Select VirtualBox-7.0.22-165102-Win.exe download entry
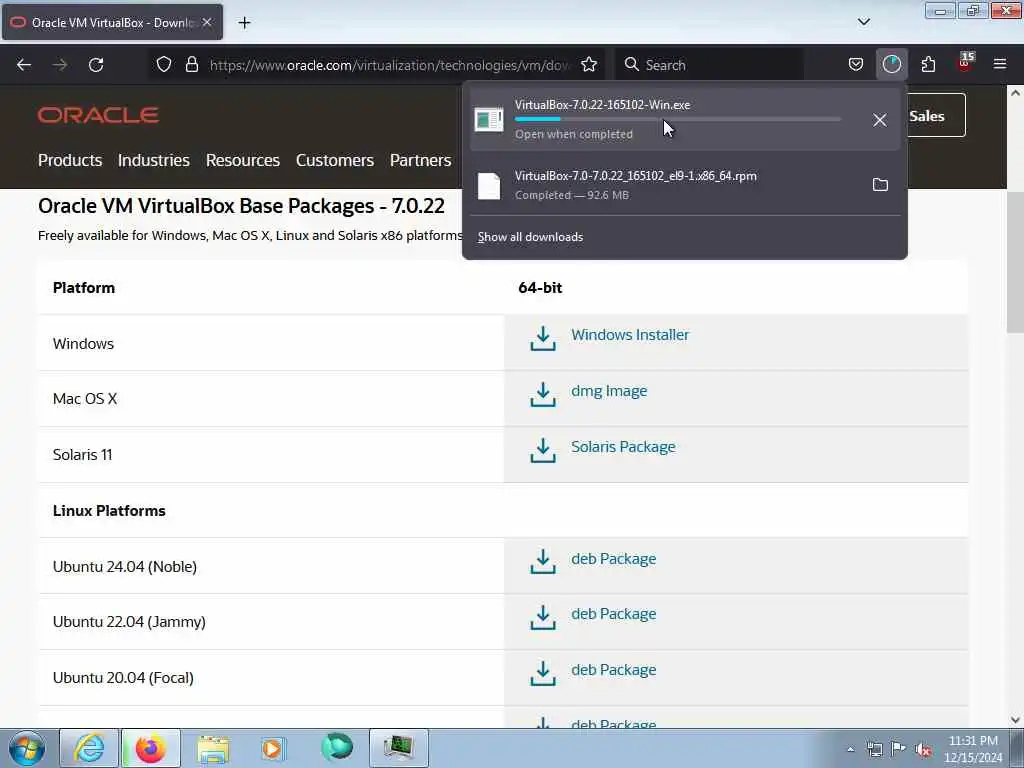1024x768 pixels. click(x=684, y=120)
